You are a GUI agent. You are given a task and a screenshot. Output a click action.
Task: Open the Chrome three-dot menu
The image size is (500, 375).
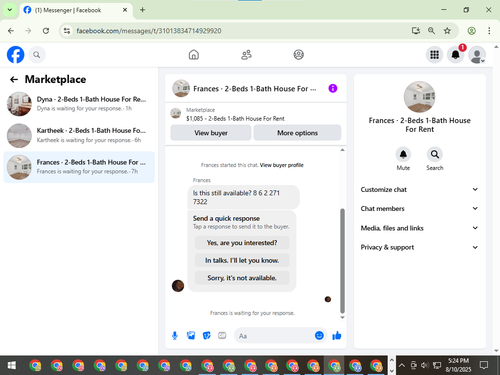[x=489, y=31]
